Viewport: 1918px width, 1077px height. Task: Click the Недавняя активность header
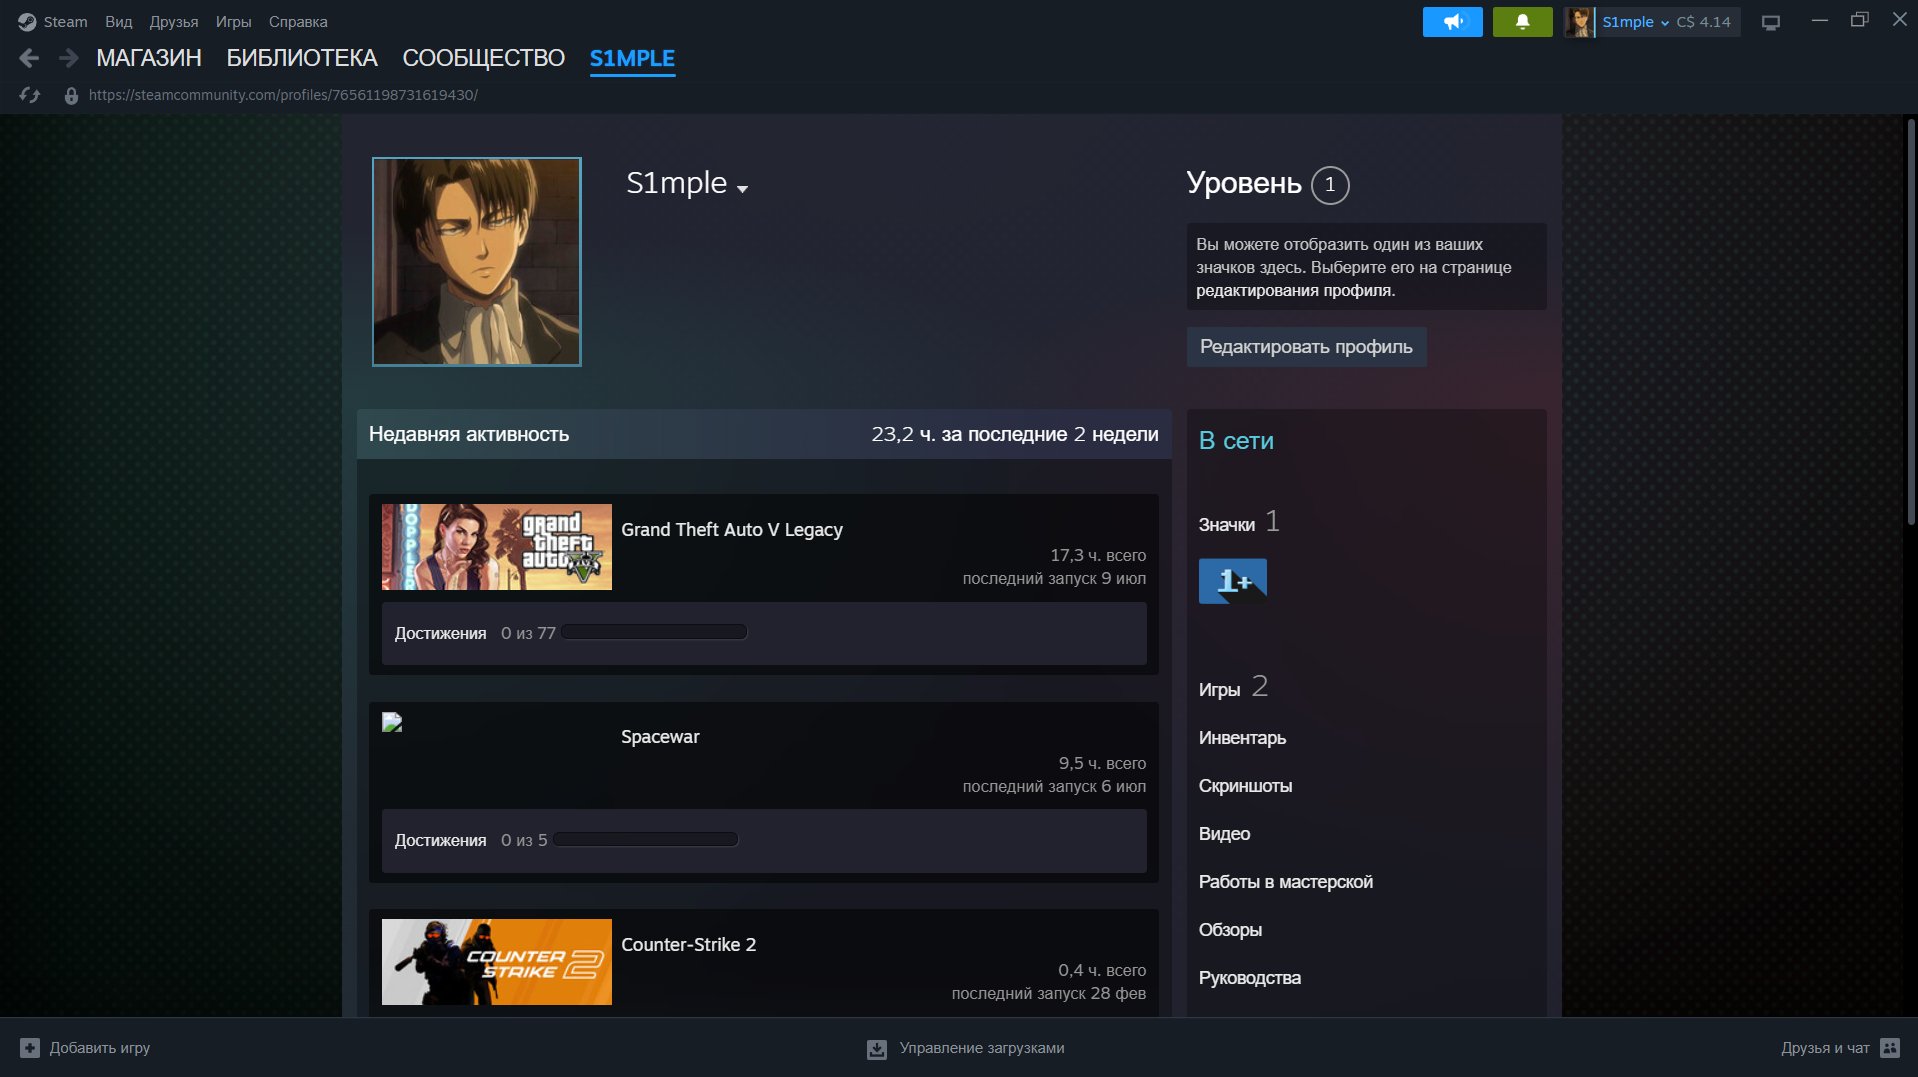click(469, 434)
